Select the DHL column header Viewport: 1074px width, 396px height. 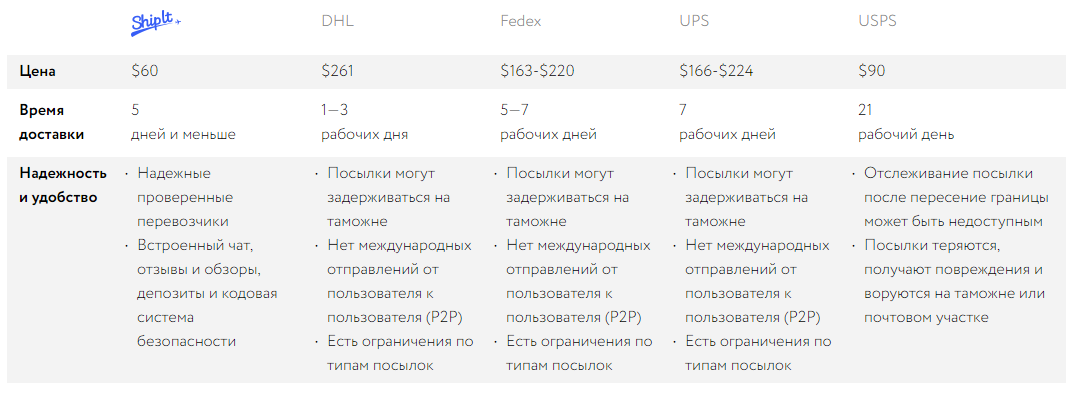(x=338, y=21)
